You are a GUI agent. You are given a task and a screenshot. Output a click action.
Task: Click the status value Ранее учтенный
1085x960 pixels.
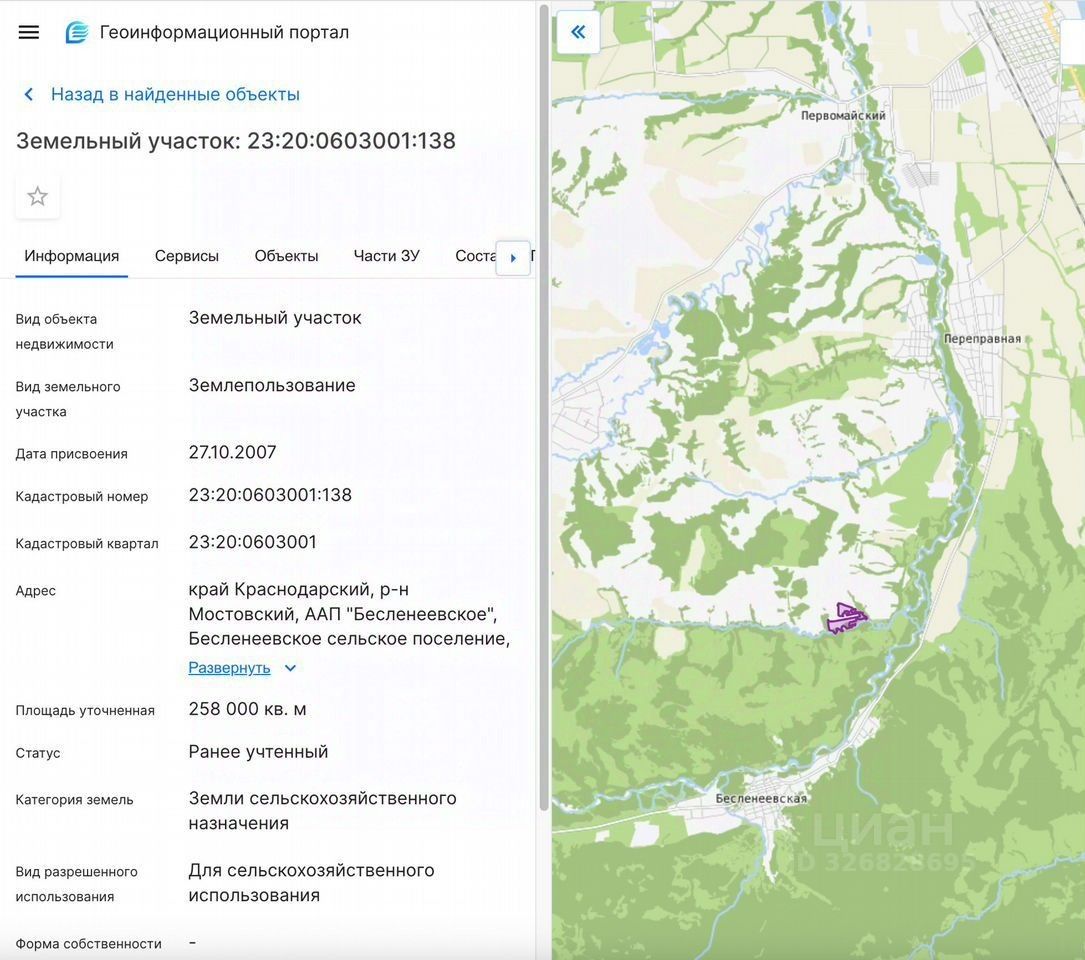tap(258, 752)
